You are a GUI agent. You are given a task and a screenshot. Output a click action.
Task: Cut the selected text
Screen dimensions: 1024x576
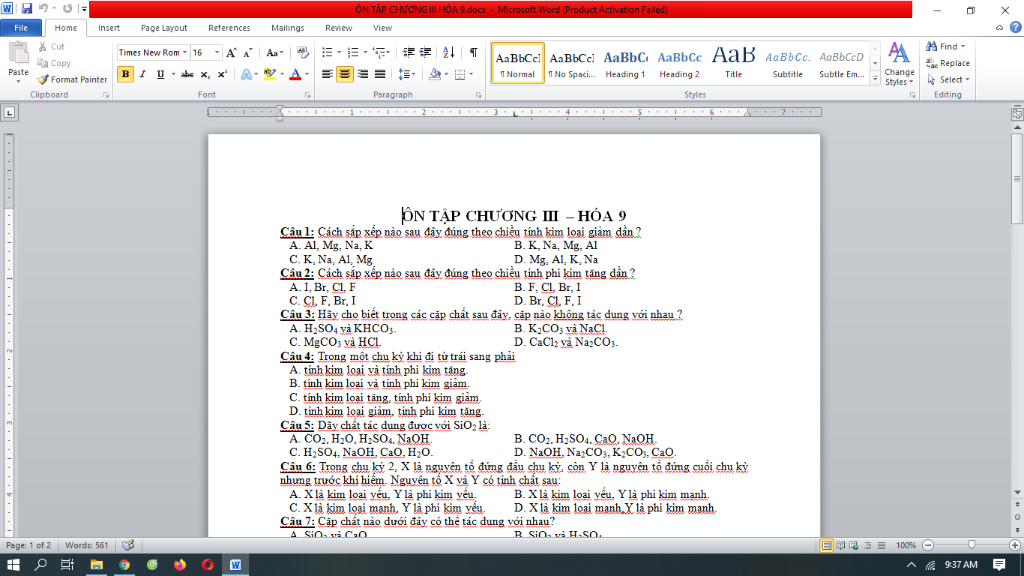[52, 46]
